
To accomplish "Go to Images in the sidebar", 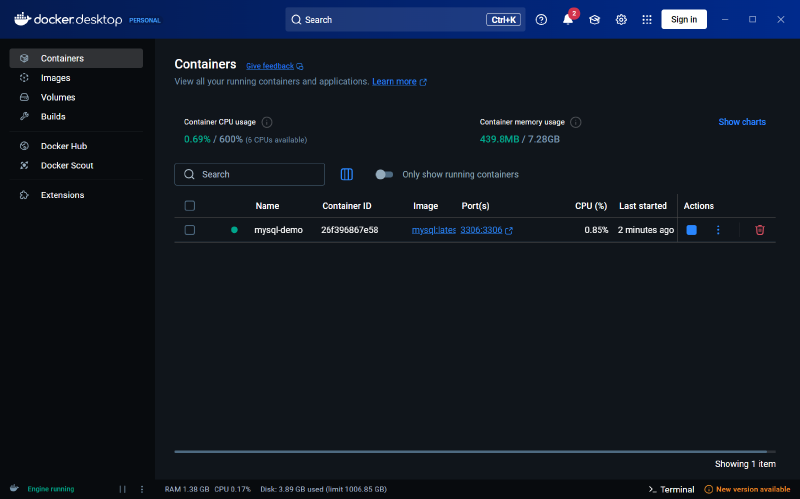I will point(55,78).
